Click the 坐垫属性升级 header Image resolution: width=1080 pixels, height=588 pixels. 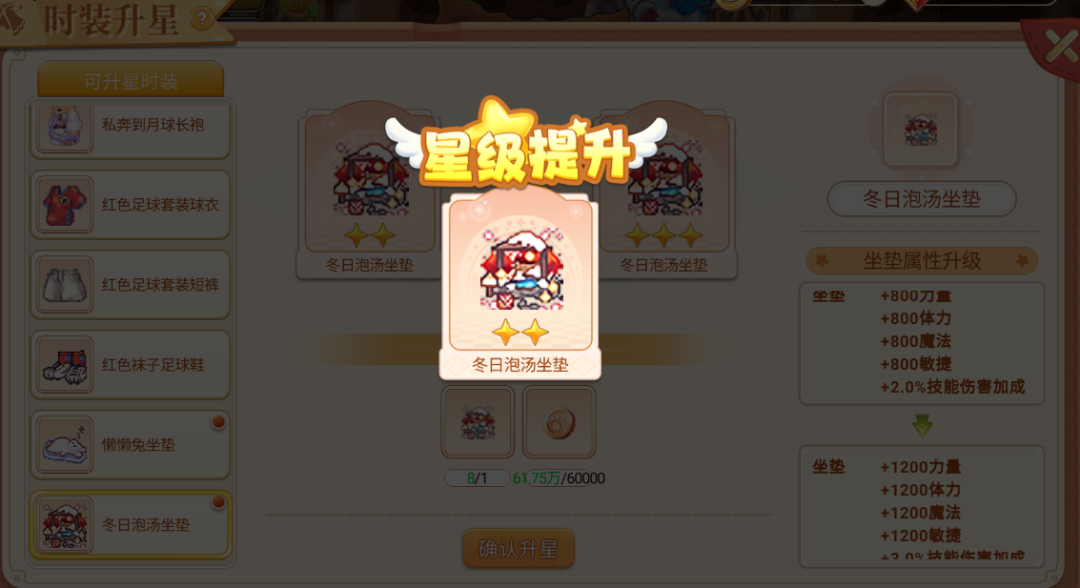(x=922, y=261)
